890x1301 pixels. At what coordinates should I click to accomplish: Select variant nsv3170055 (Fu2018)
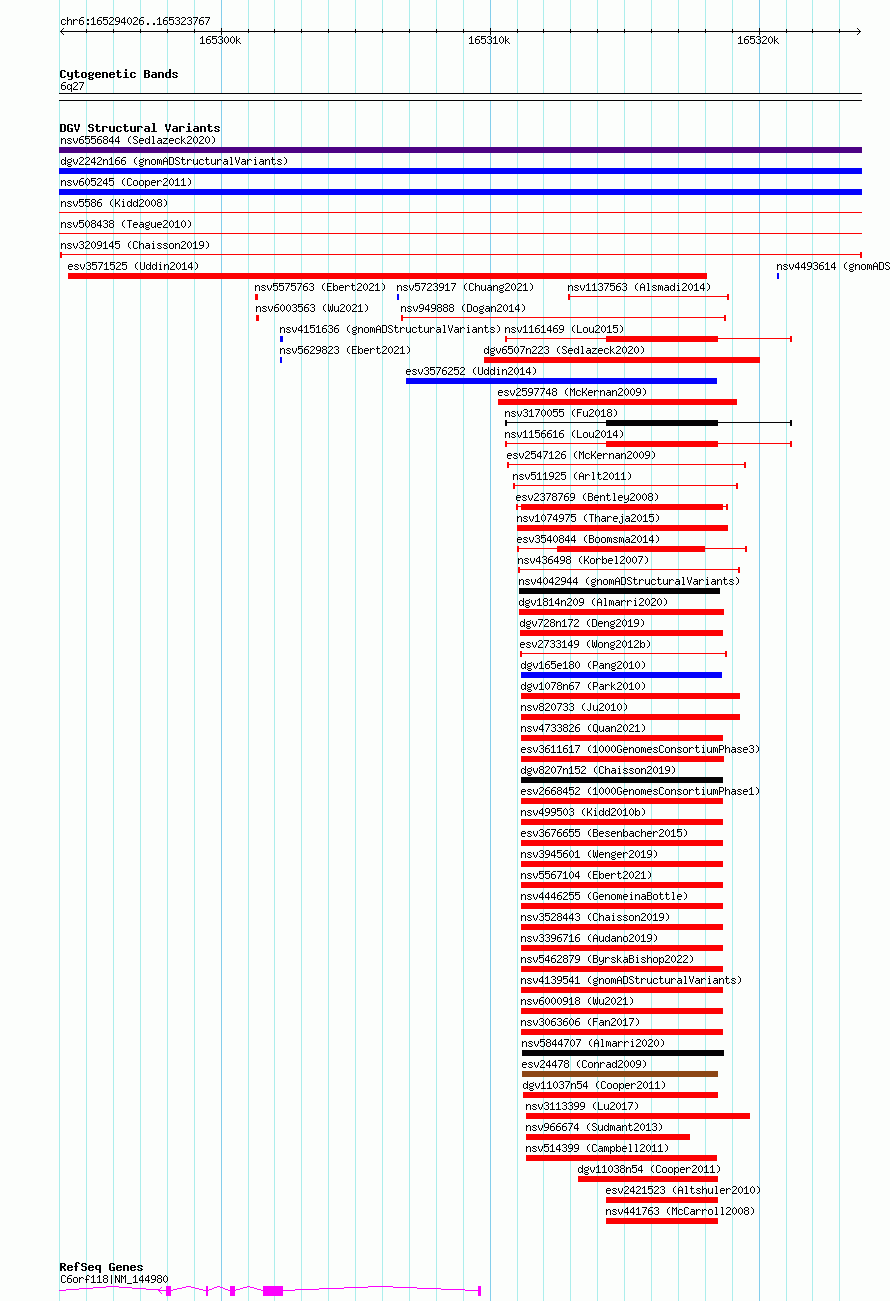[x=561, y=413]
